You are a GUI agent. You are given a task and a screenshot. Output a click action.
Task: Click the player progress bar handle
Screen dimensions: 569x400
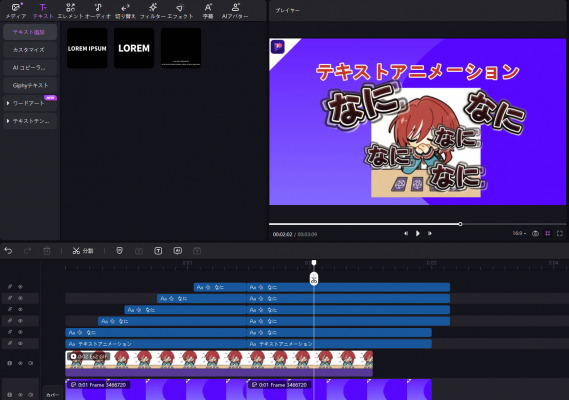point(460,224)
